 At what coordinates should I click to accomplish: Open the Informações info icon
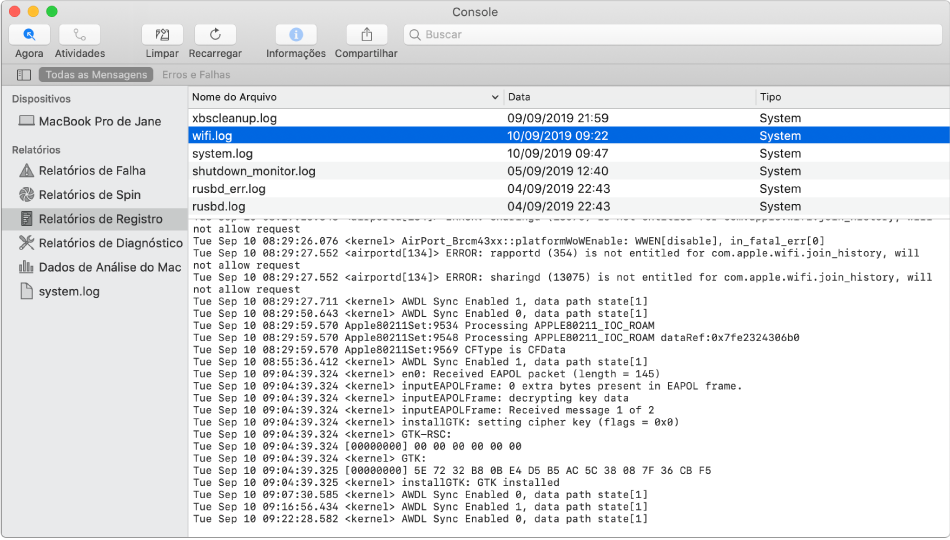coord(296,35)
